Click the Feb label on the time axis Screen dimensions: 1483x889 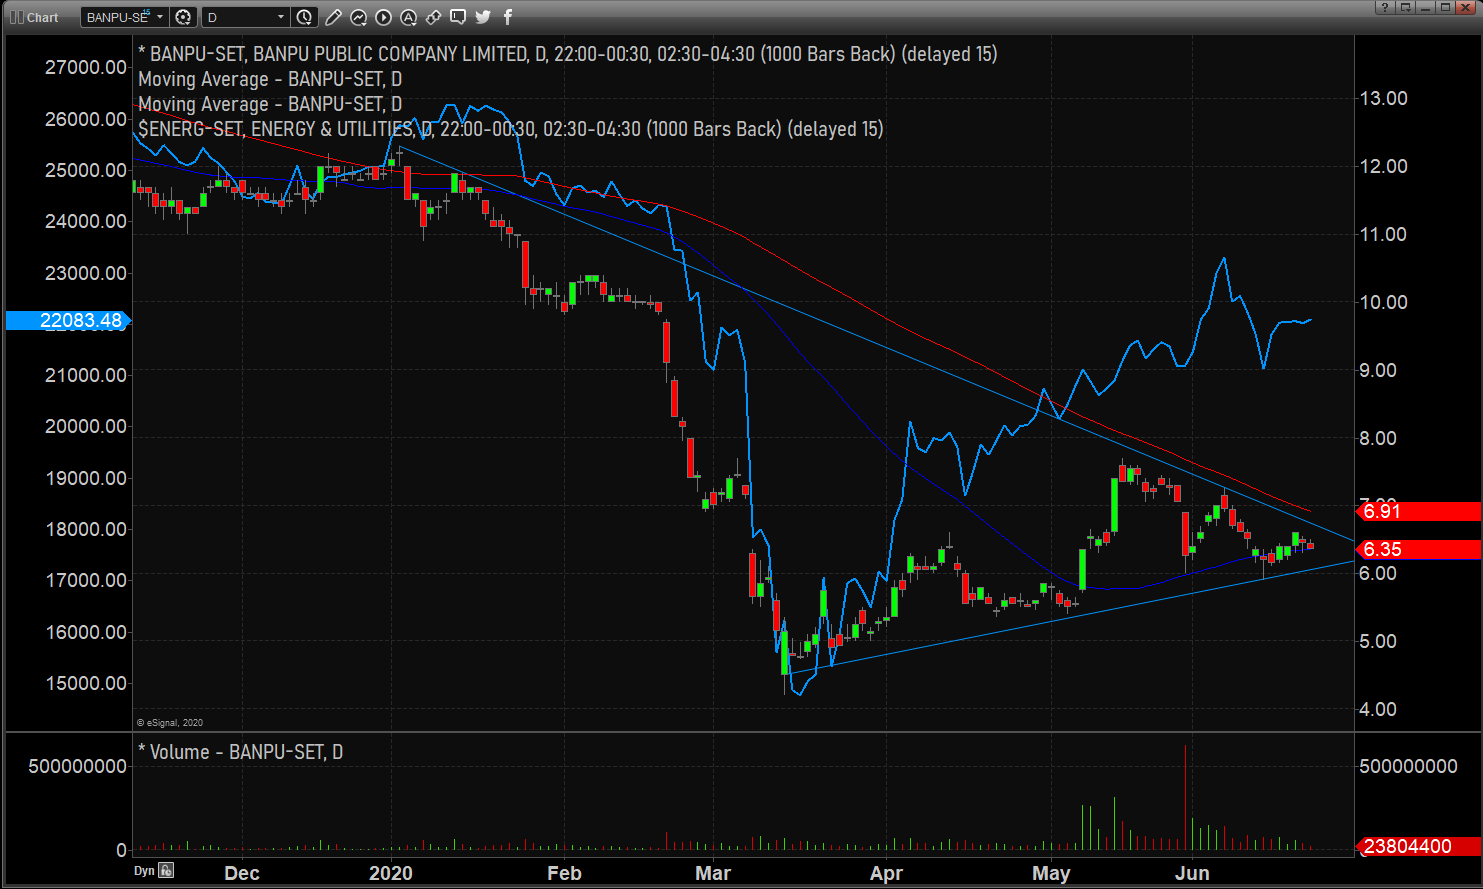564,873
